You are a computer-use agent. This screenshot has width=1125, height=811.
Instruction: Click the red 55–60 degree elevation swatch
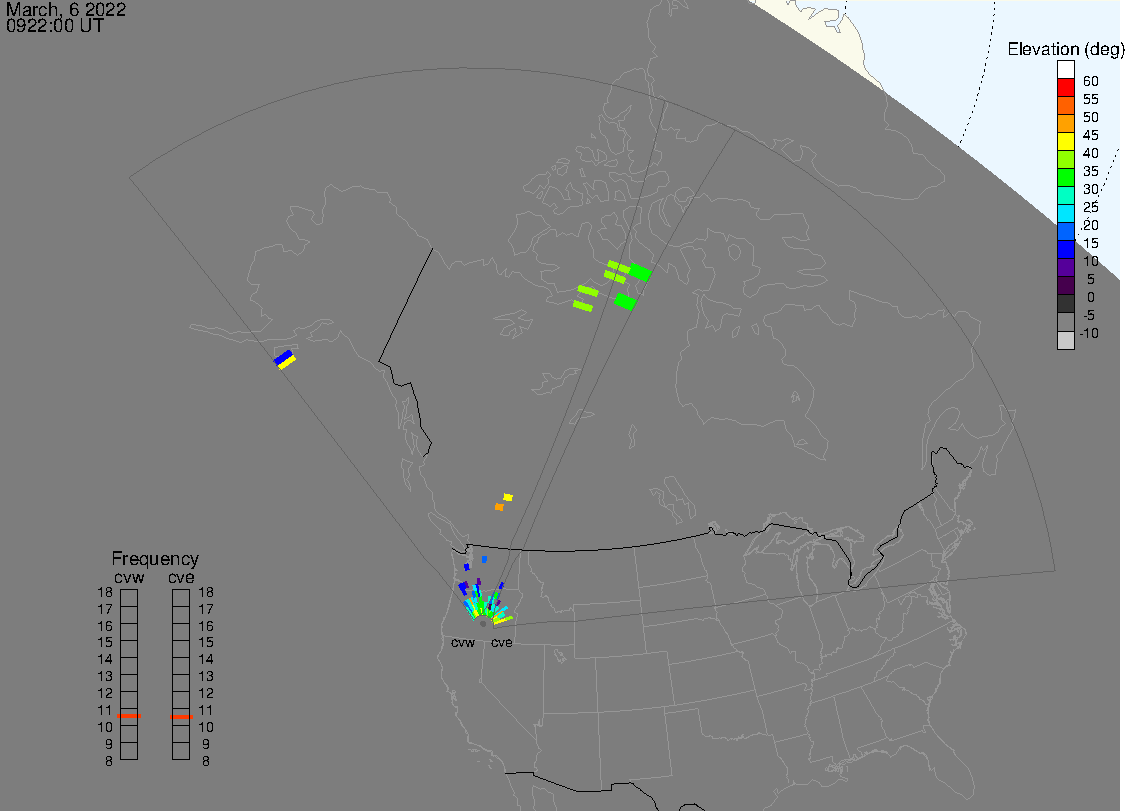point(1065,88)
